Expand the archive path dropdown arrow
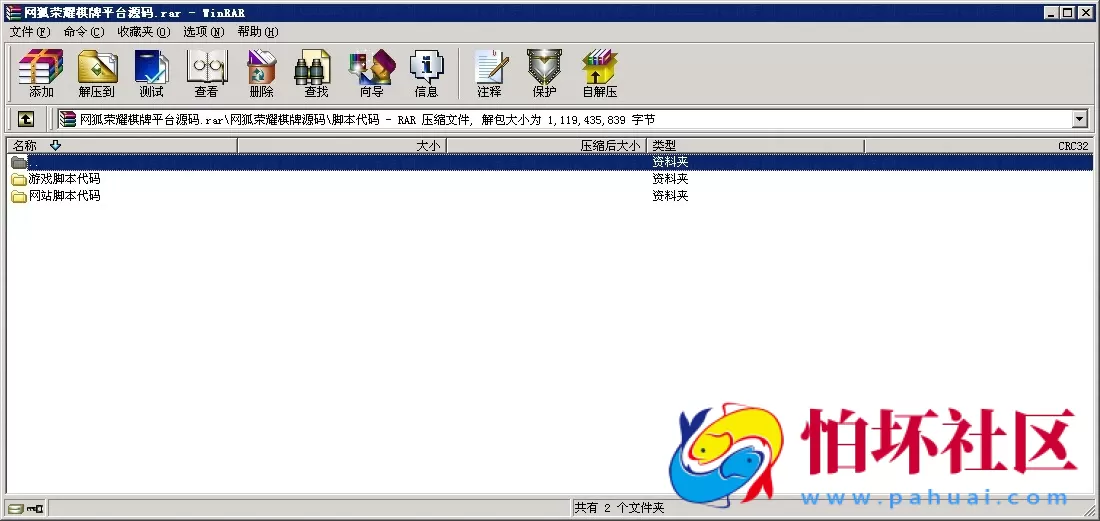 tap(1079, 119)
